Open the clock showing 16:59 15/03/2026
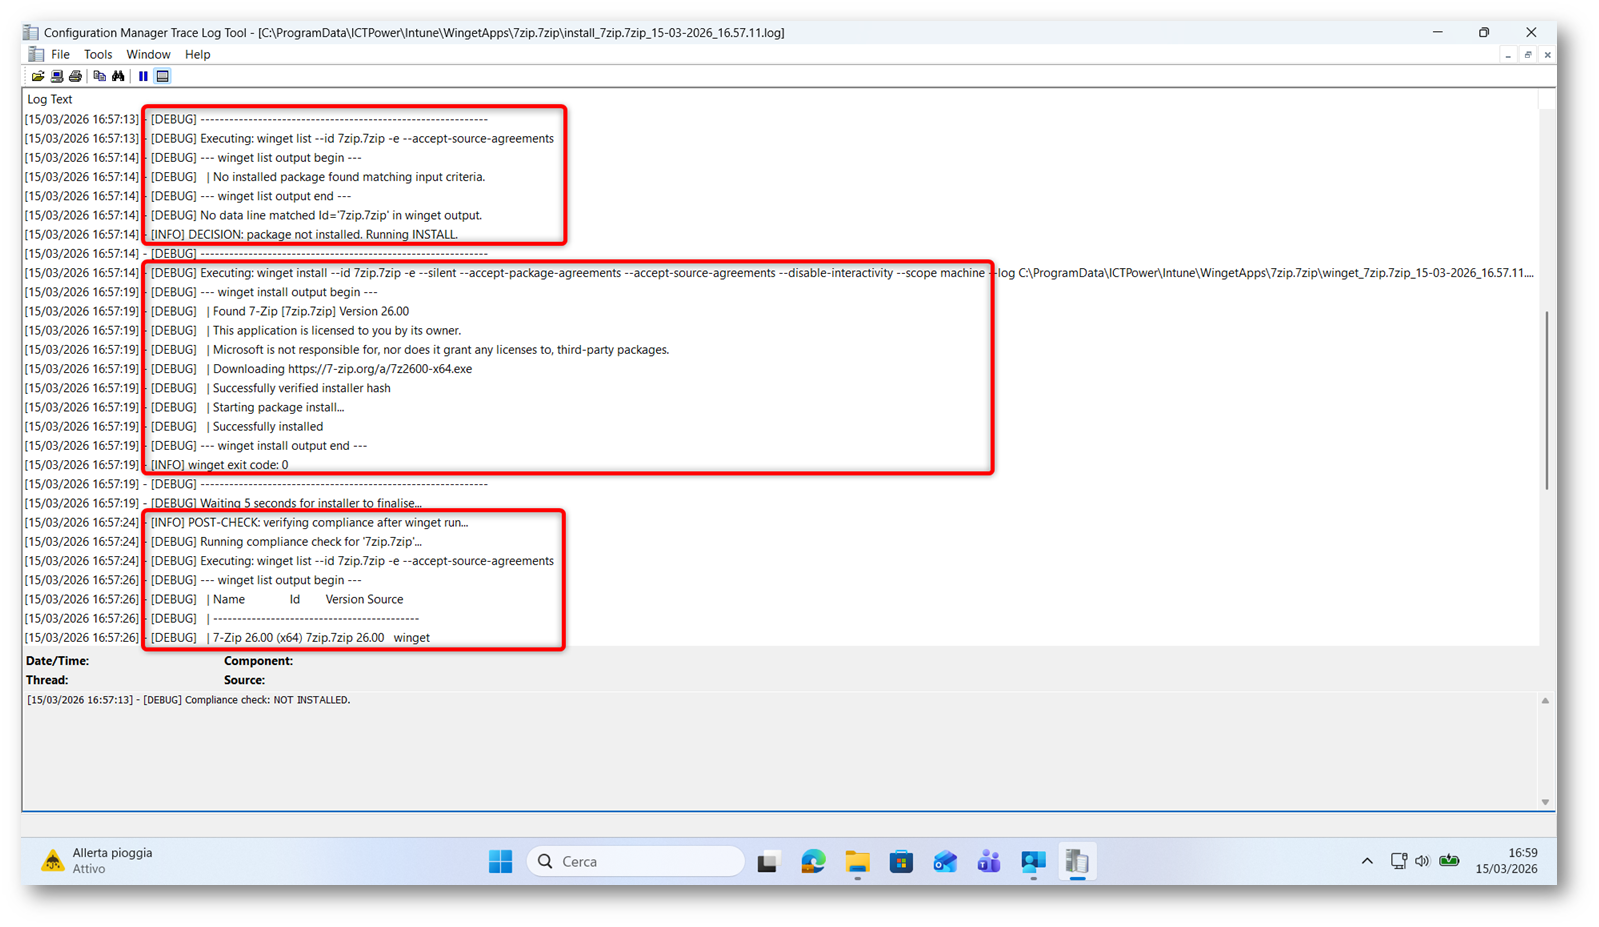The height and width of the screenshot is (927, 1599). click(1507, 861)
